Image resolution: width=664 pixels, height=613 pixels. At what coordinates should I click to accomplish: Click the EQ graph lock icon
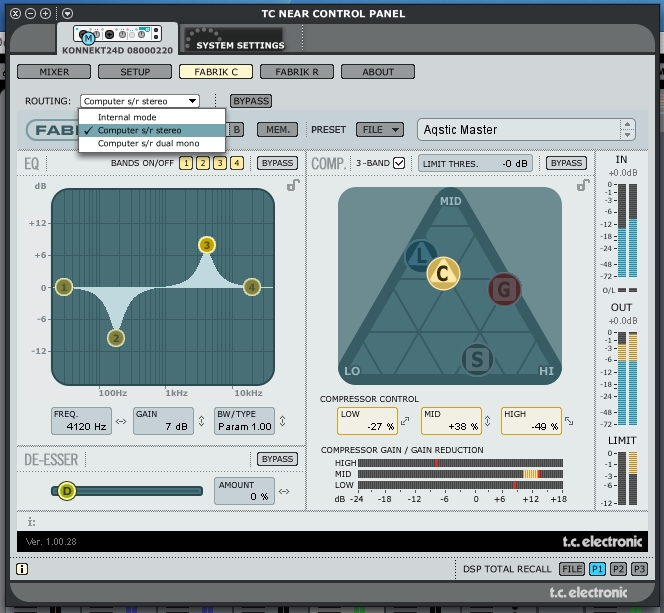293,185
